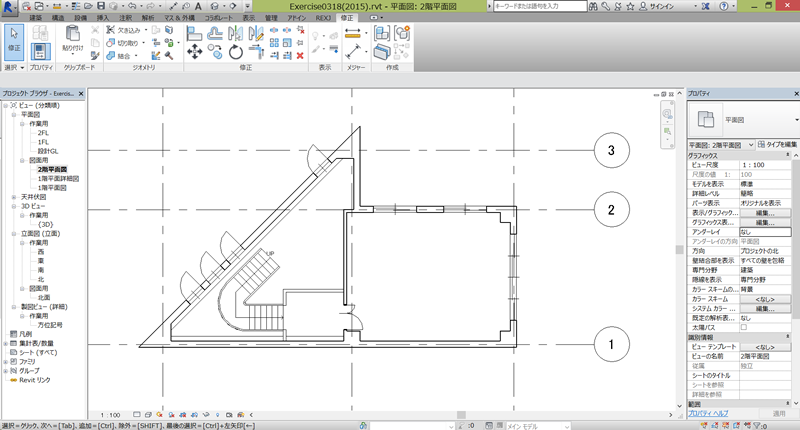Open the 管理 ribbon tab
800x430 pixels.
271,18
